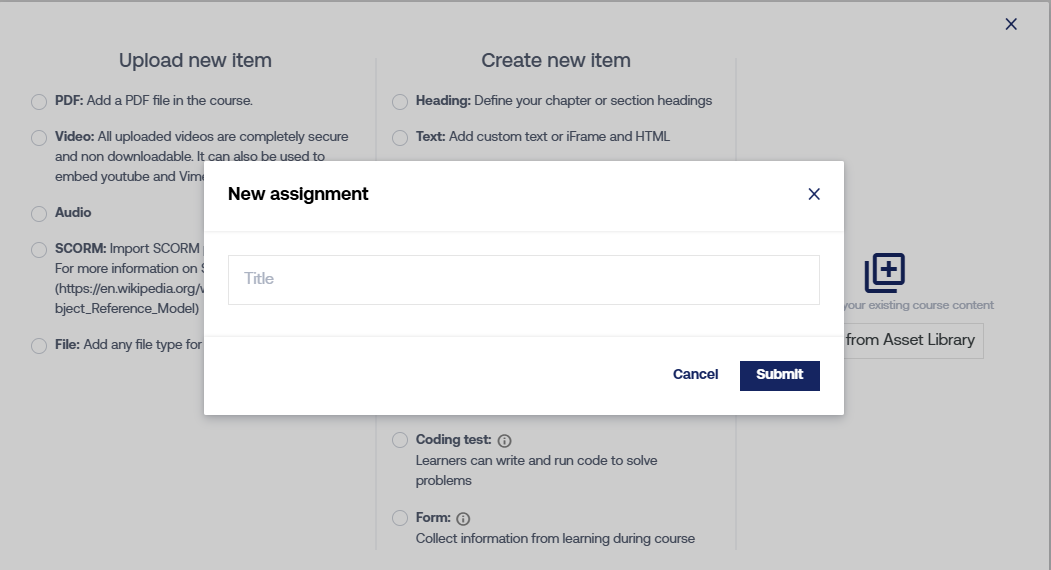Choose the Video upload radio option
Viewport: 1051px width, 570px height.
39,137
